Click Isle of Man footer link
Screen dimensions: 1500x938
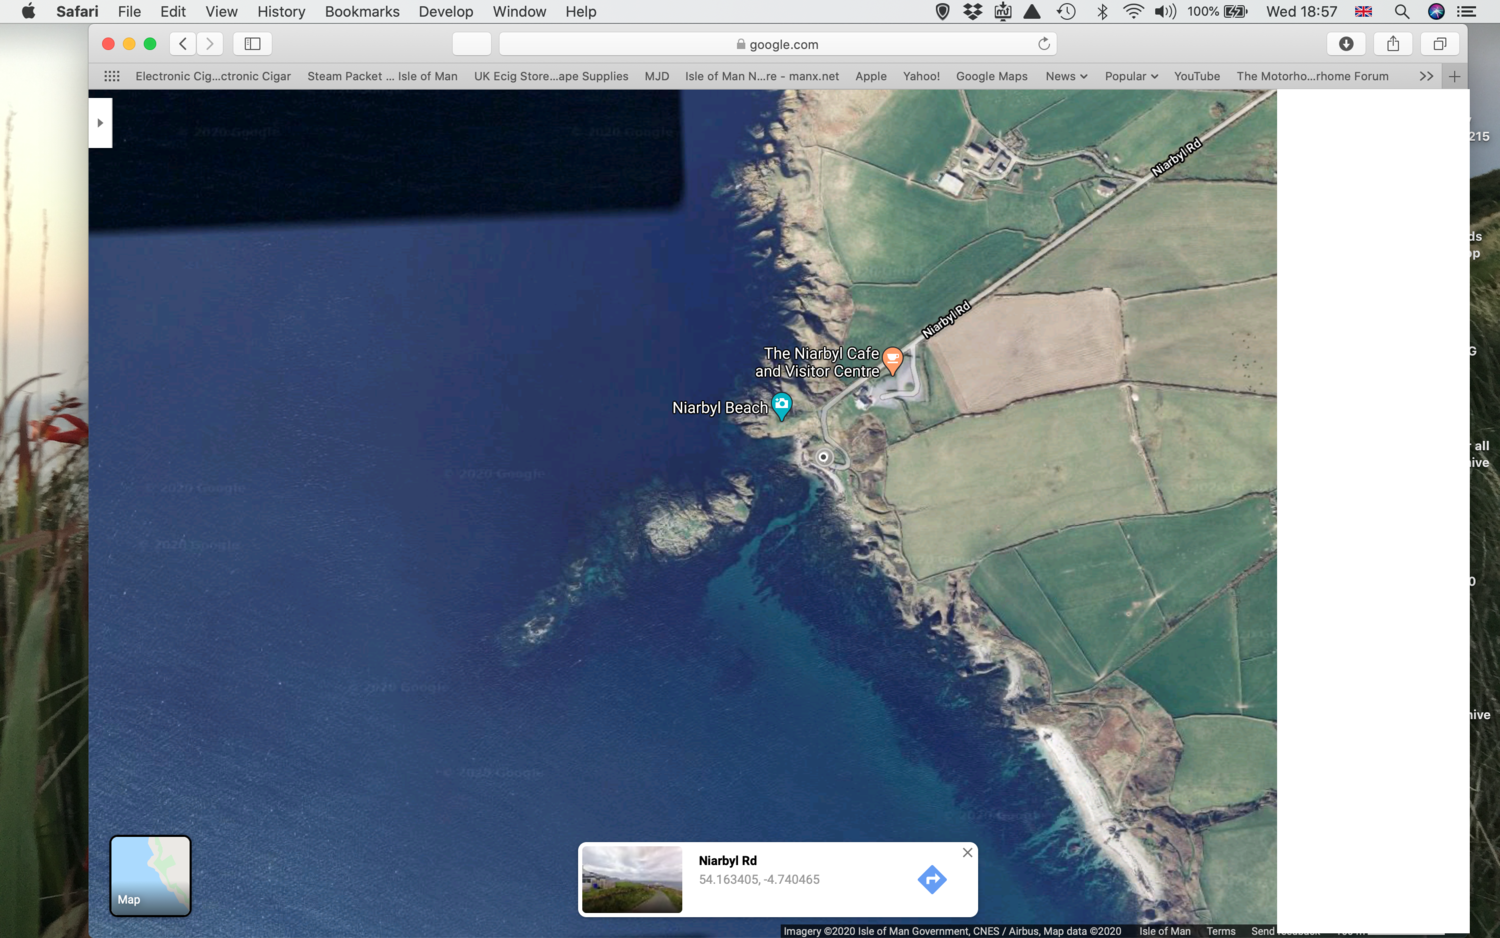(1165, 931)
